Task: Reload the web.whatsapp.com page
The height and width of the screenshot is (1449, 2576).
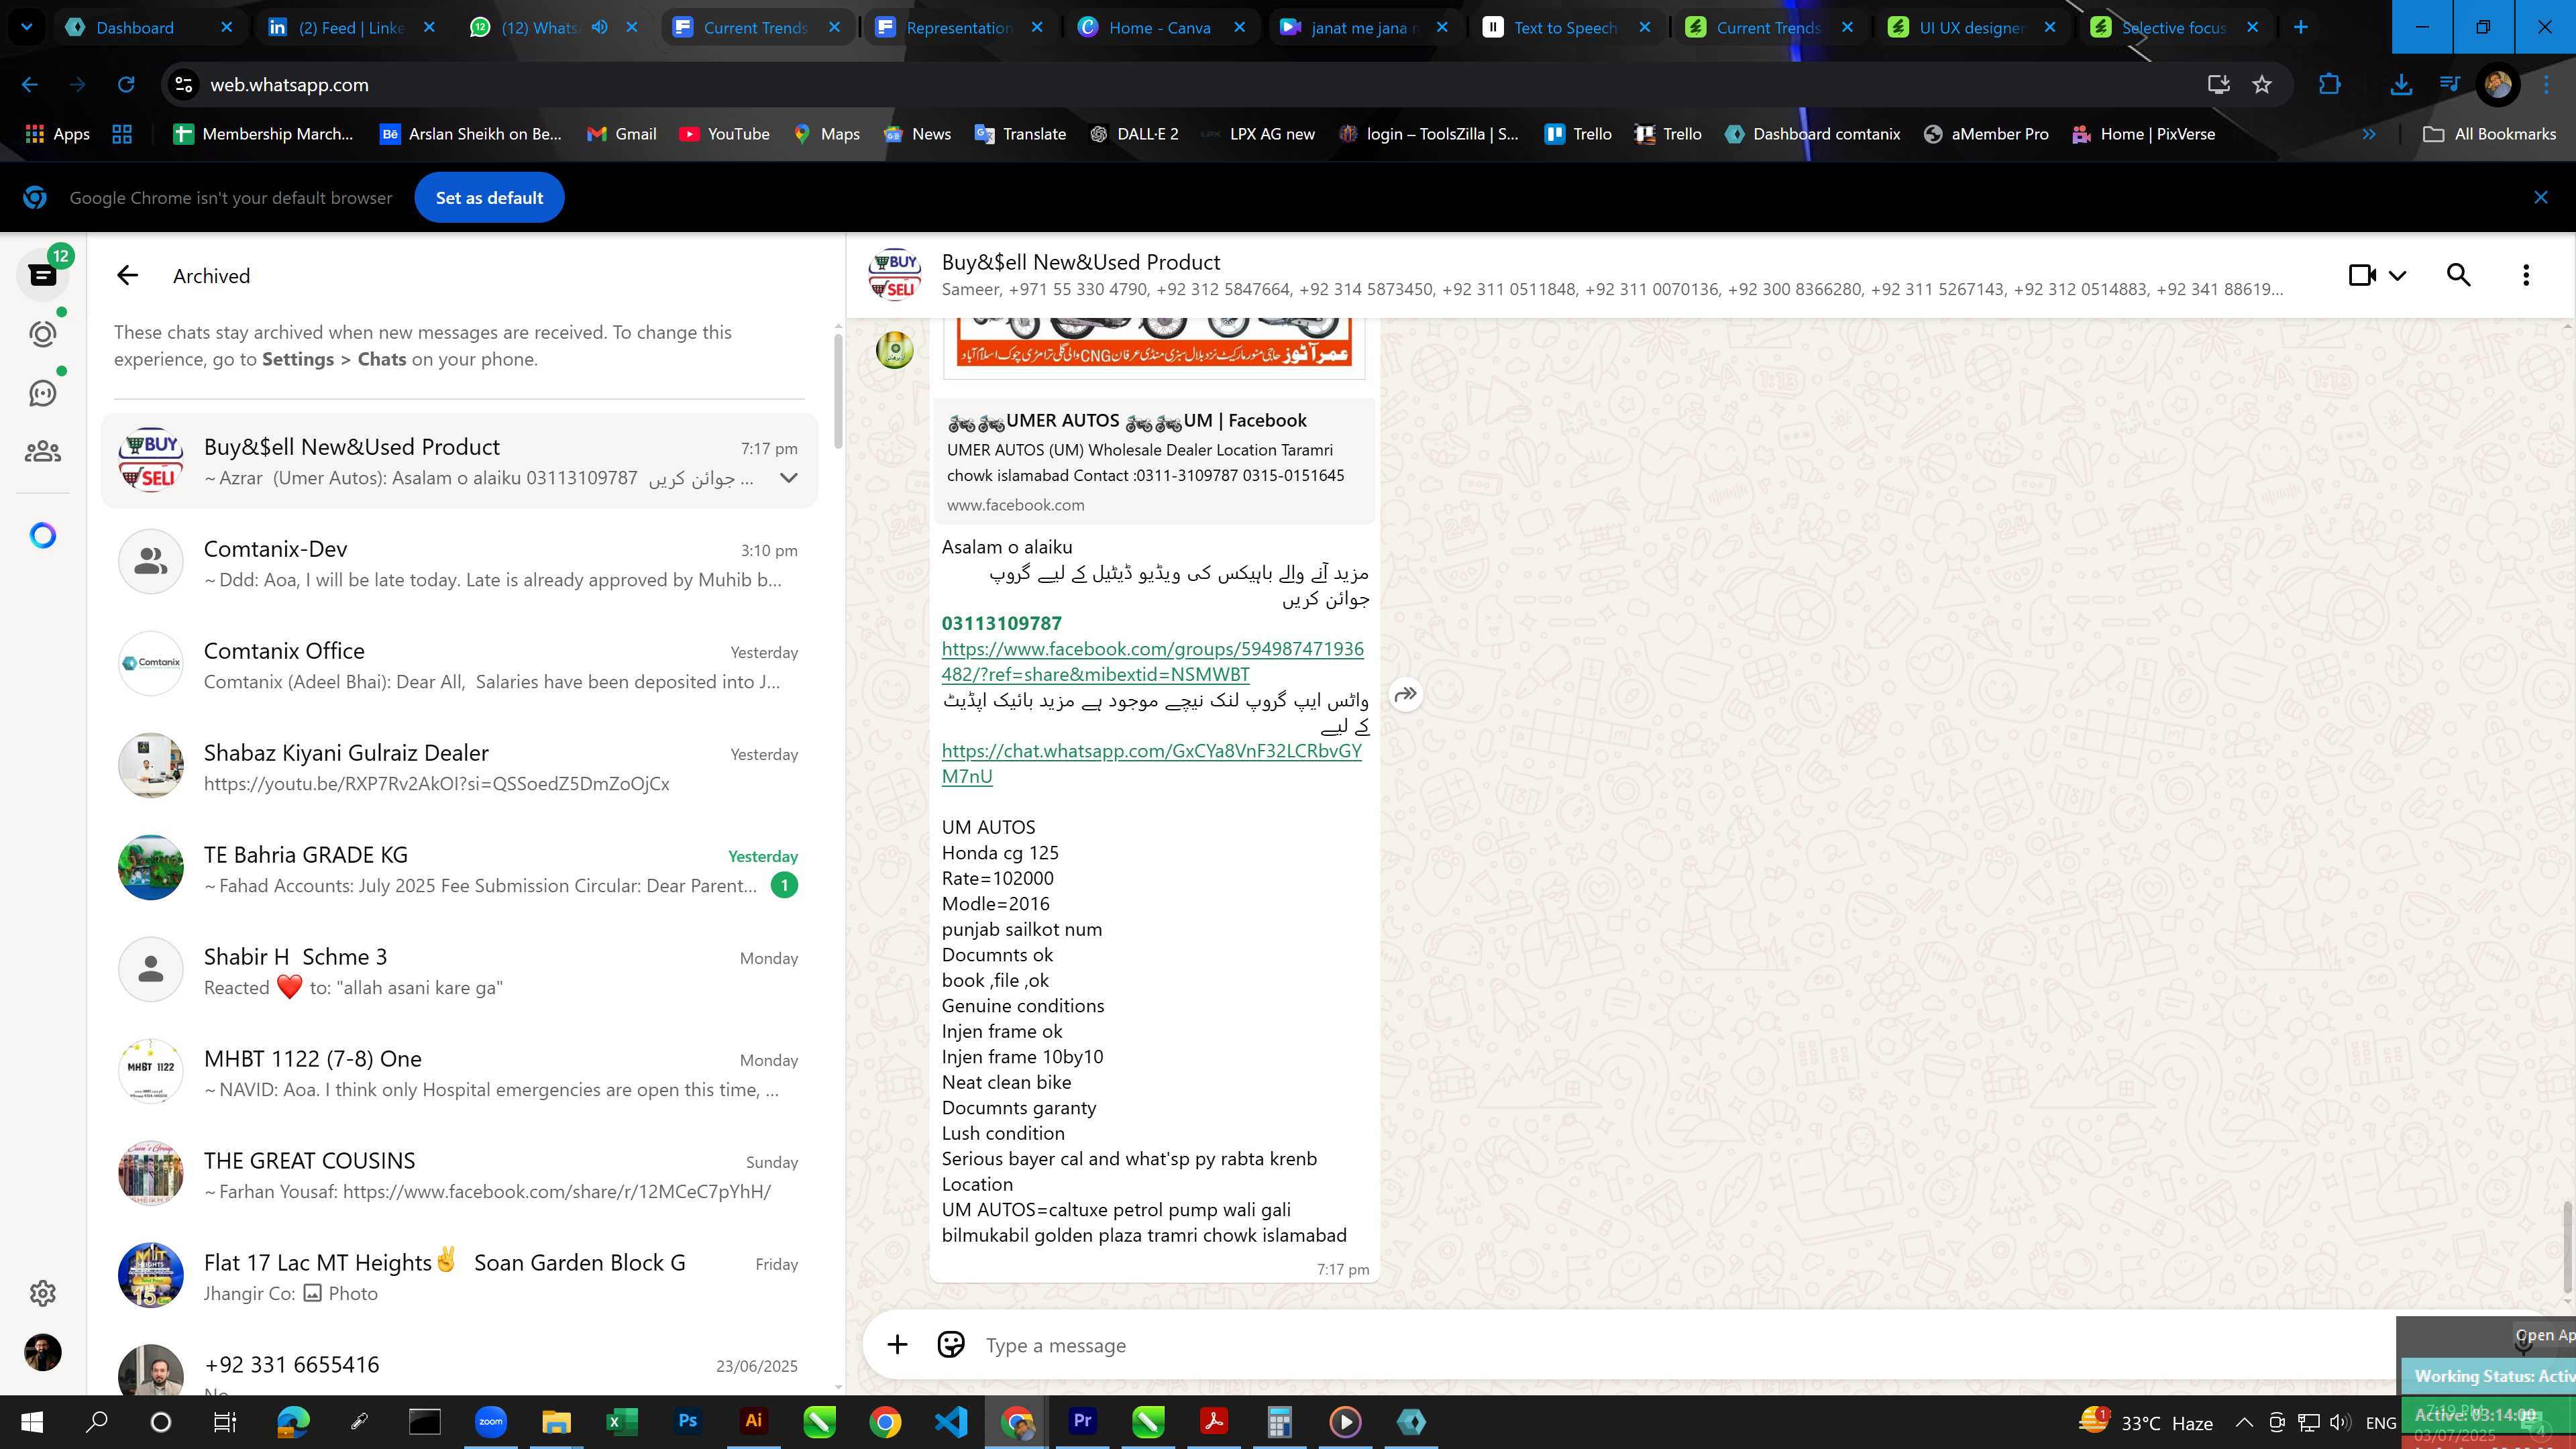Action: pyautogui.click(x=126, y=85)
